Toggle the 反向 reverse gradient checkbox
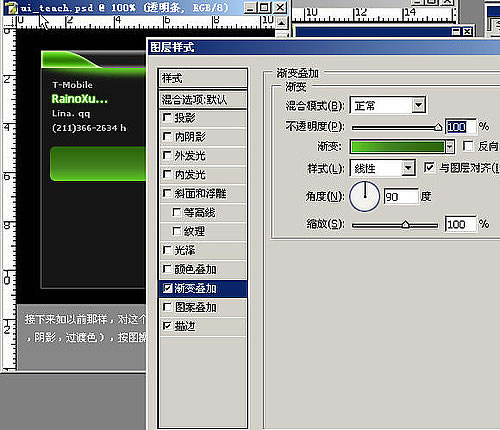Viewport: 500px width, 430px height. 468,146
